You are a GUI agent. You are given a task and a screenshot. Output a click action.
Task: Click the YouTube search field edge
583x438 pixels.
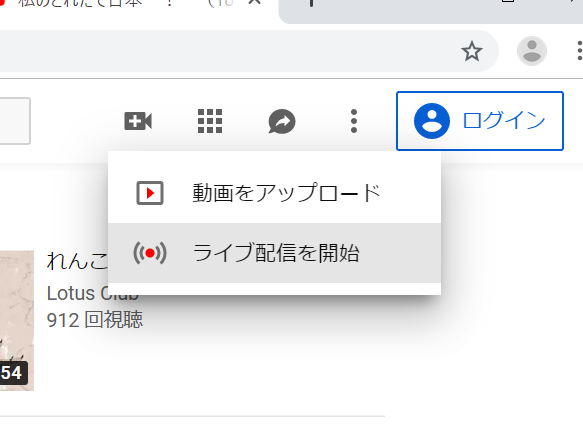coord(15,121)
